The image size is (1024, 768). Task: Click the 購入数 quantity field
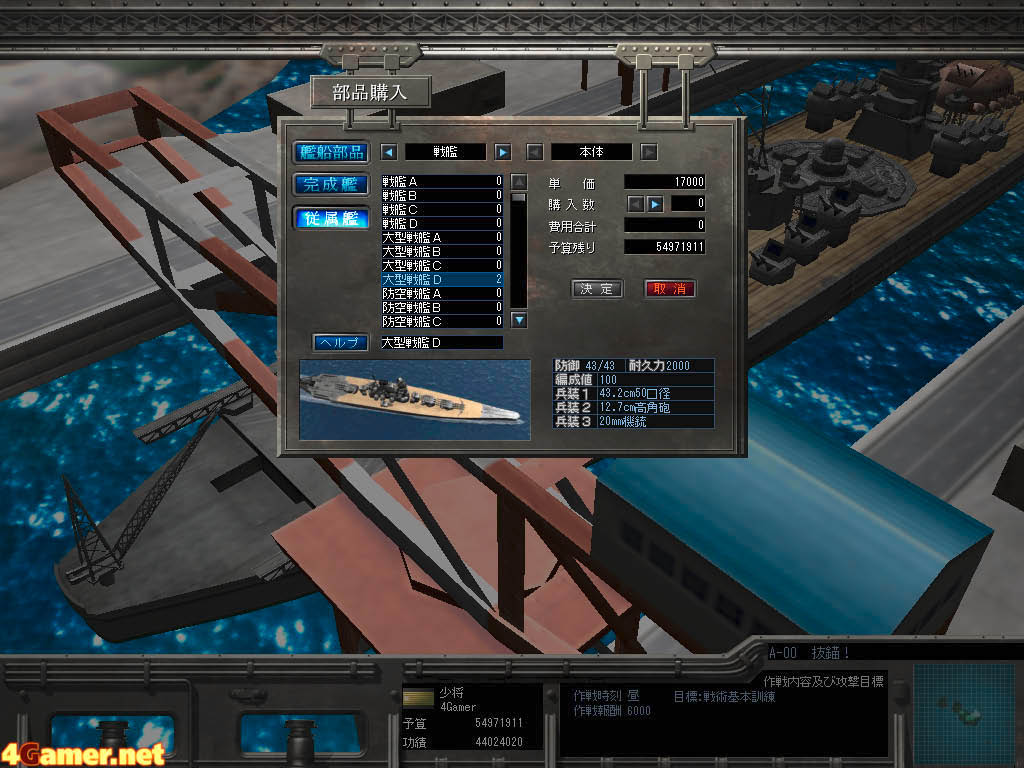click(688, 204)
